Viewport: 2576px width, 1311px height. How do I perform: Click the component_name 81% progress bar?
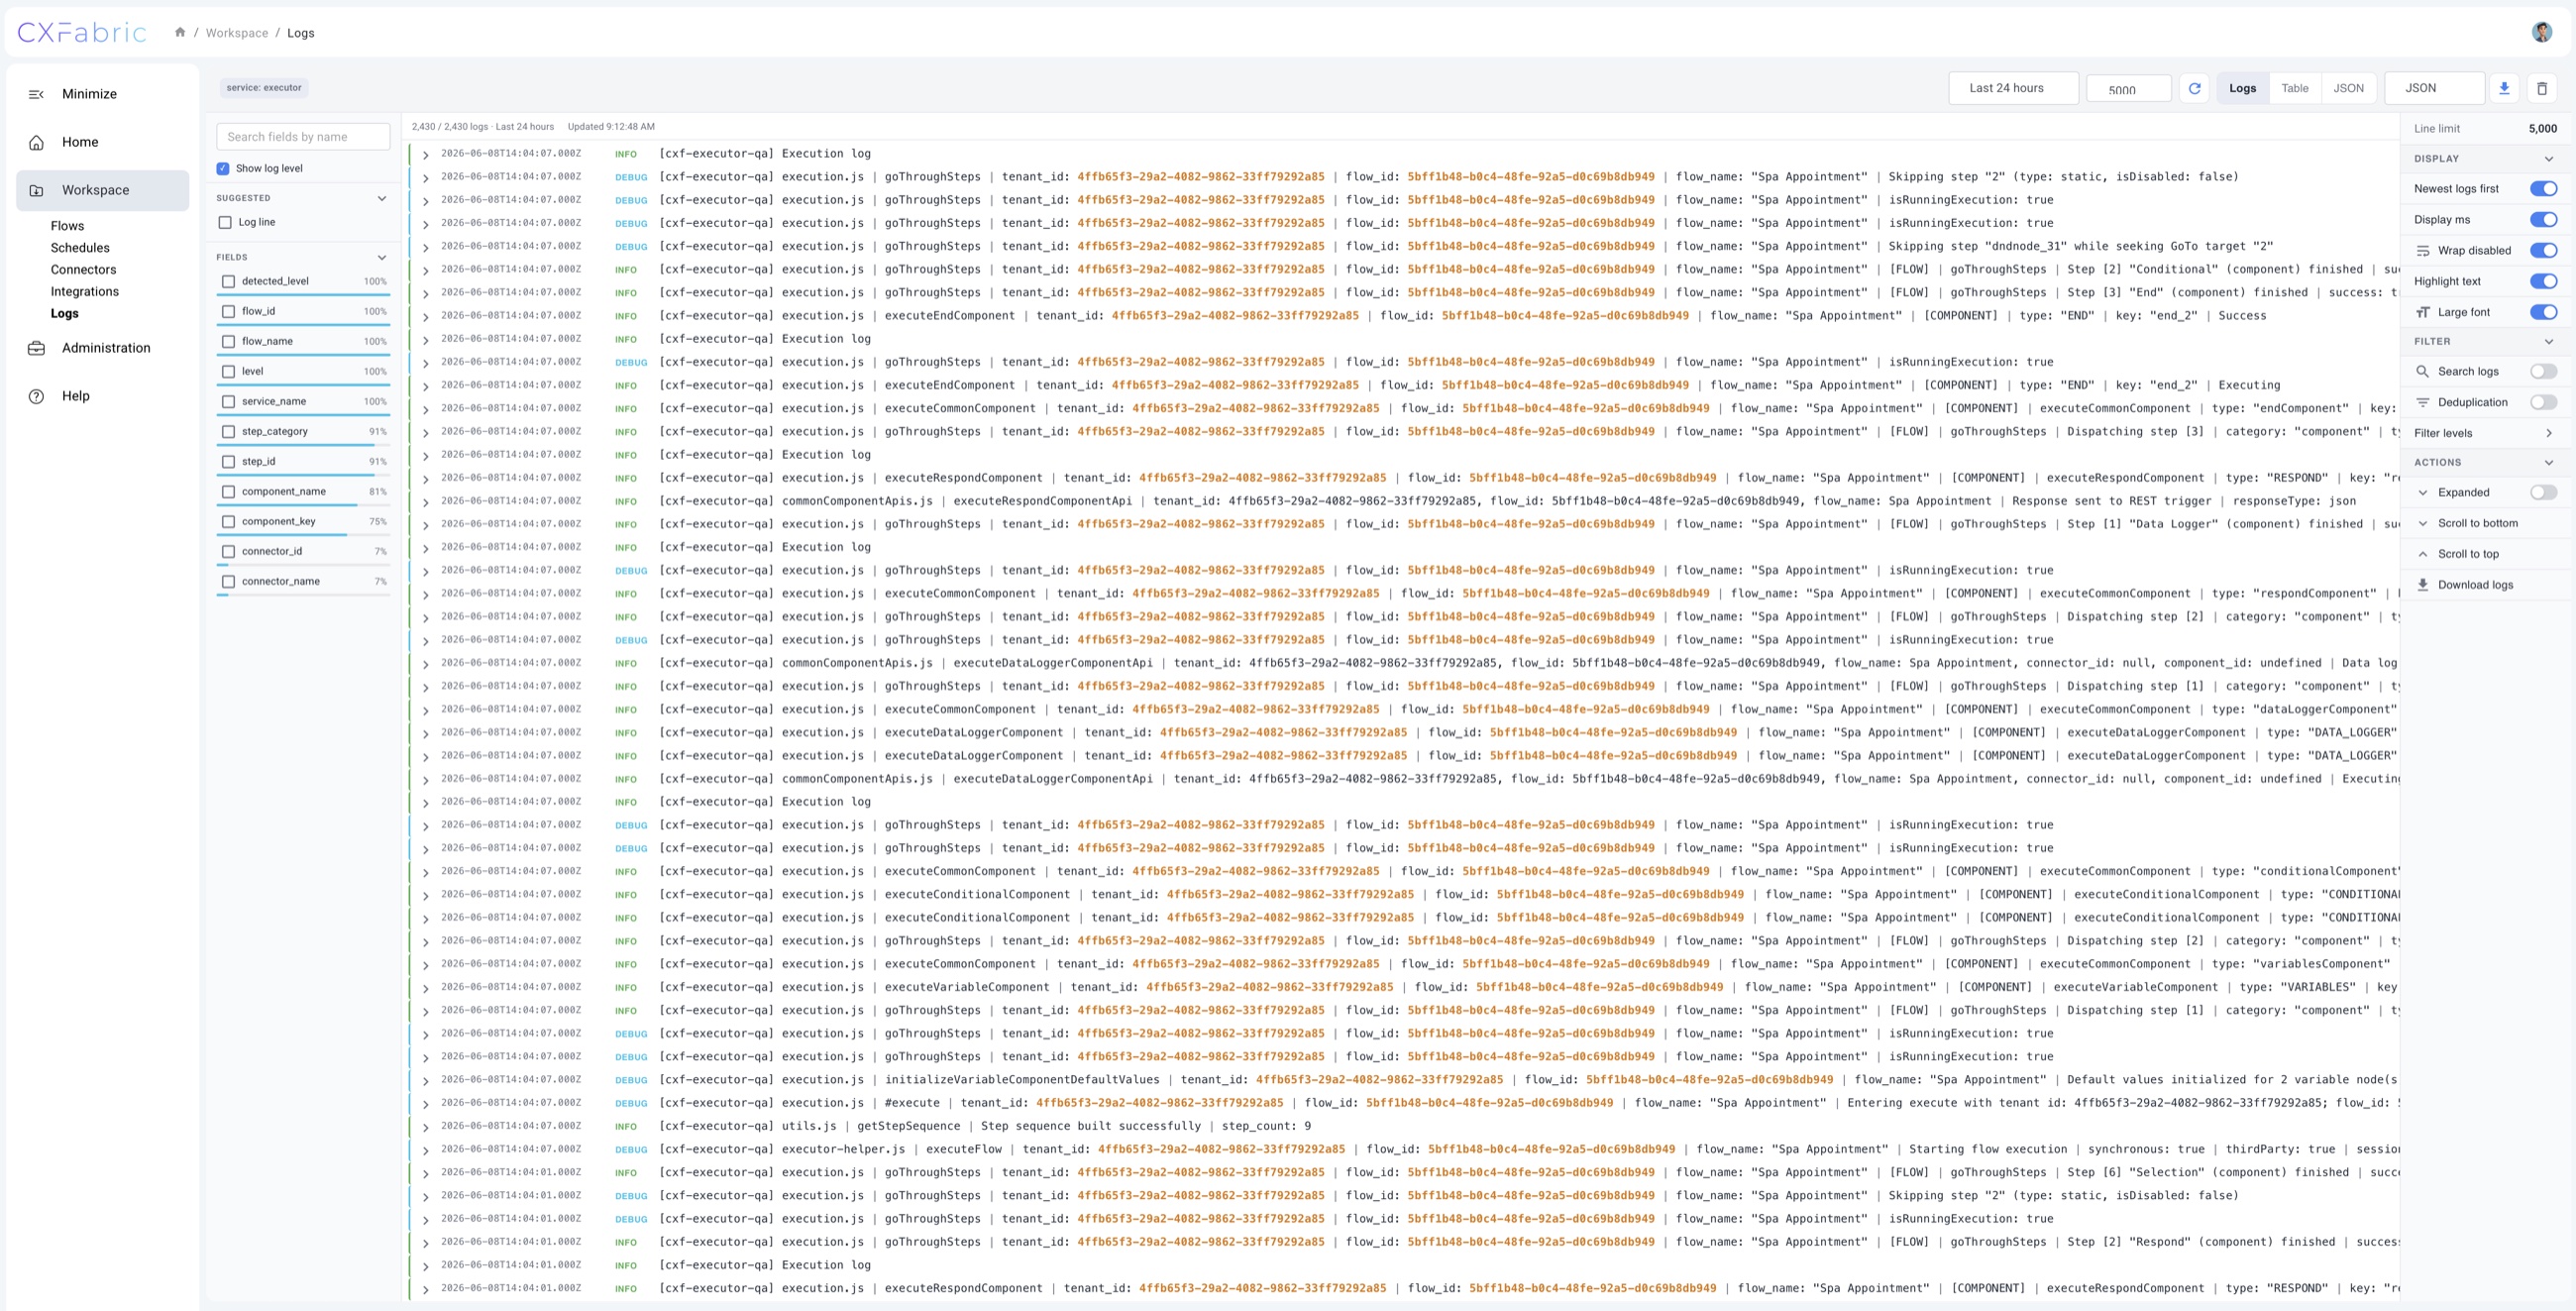tap(303, 505)
